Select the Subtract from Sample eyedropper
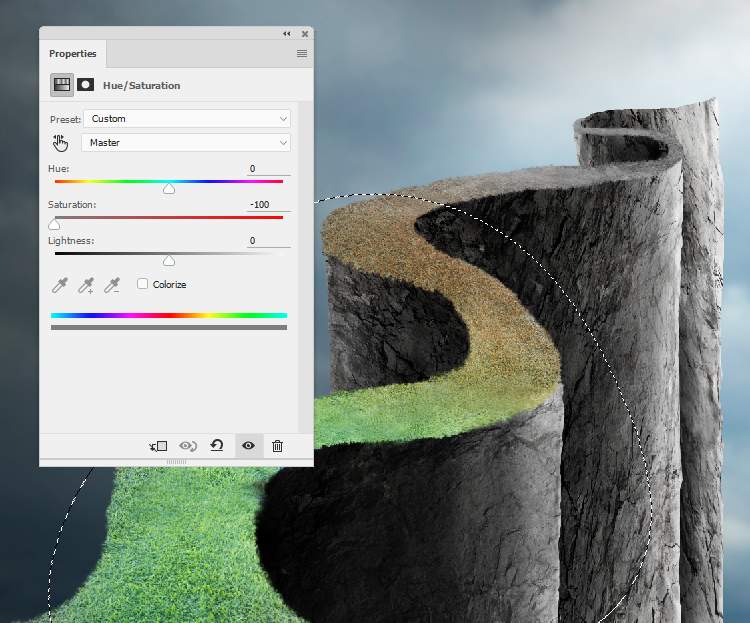750x623 pixels. point(112,285)
